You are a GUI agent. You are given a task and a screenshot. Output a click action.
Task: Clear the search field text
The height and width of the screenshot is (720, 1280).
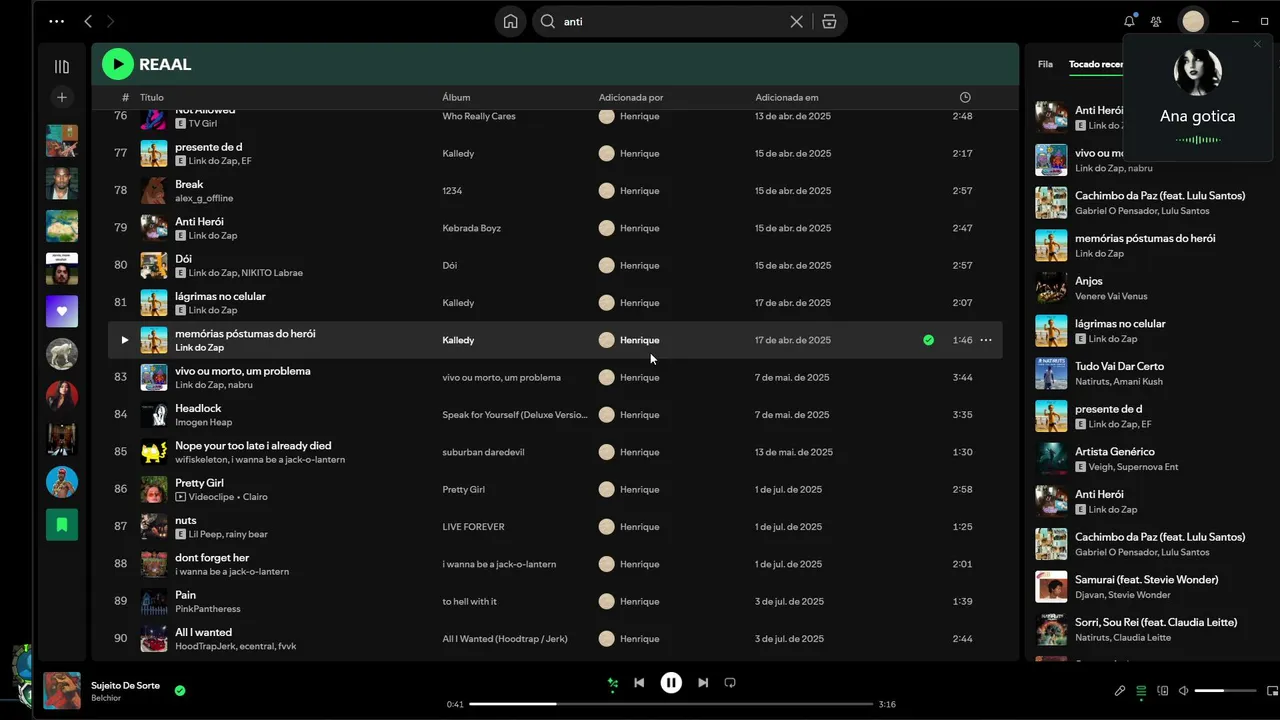coord(796,21)
